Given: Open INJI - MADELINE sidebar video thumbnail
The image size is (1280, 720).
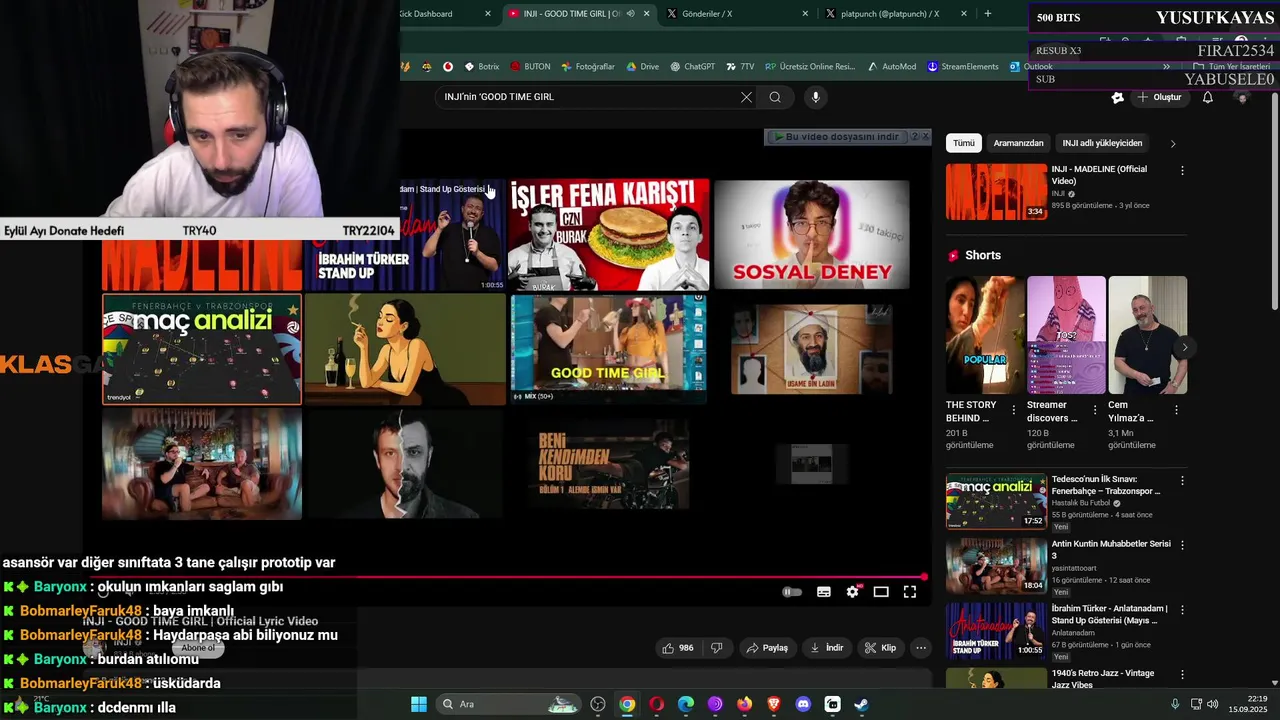Looking at the screenshot, I should pos(996,192).
